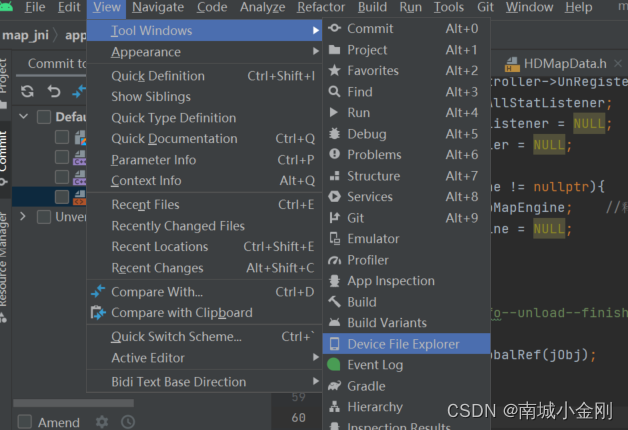Click the Profiler gauge icon

(334, 260)
